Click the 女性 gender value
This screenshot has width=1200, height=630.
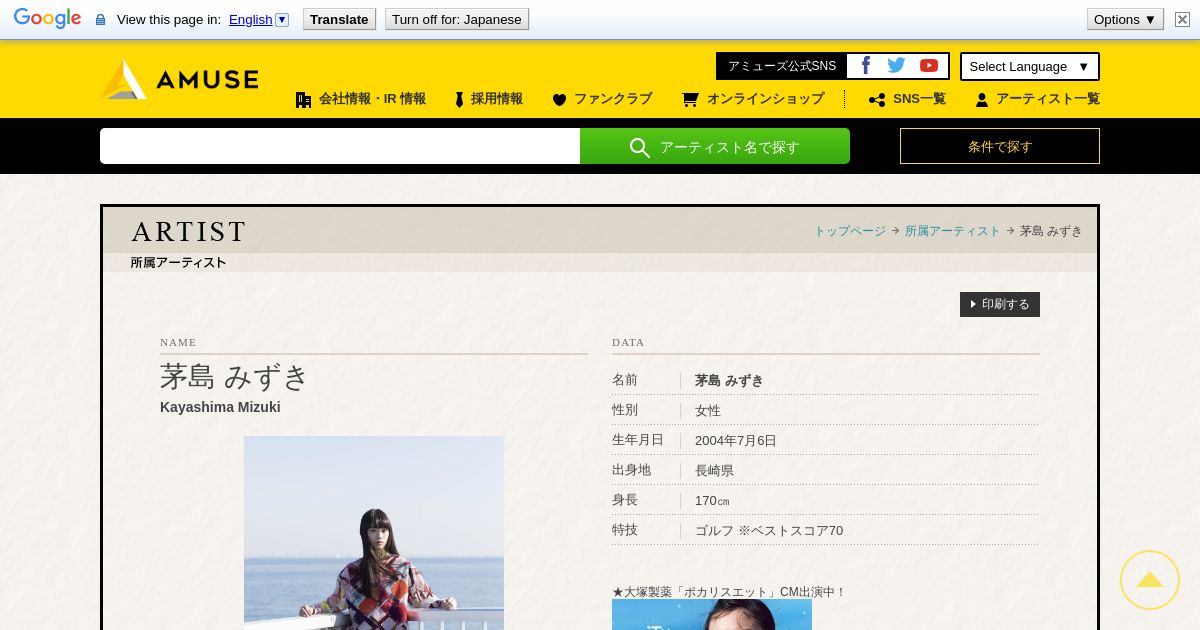point(708,411)
